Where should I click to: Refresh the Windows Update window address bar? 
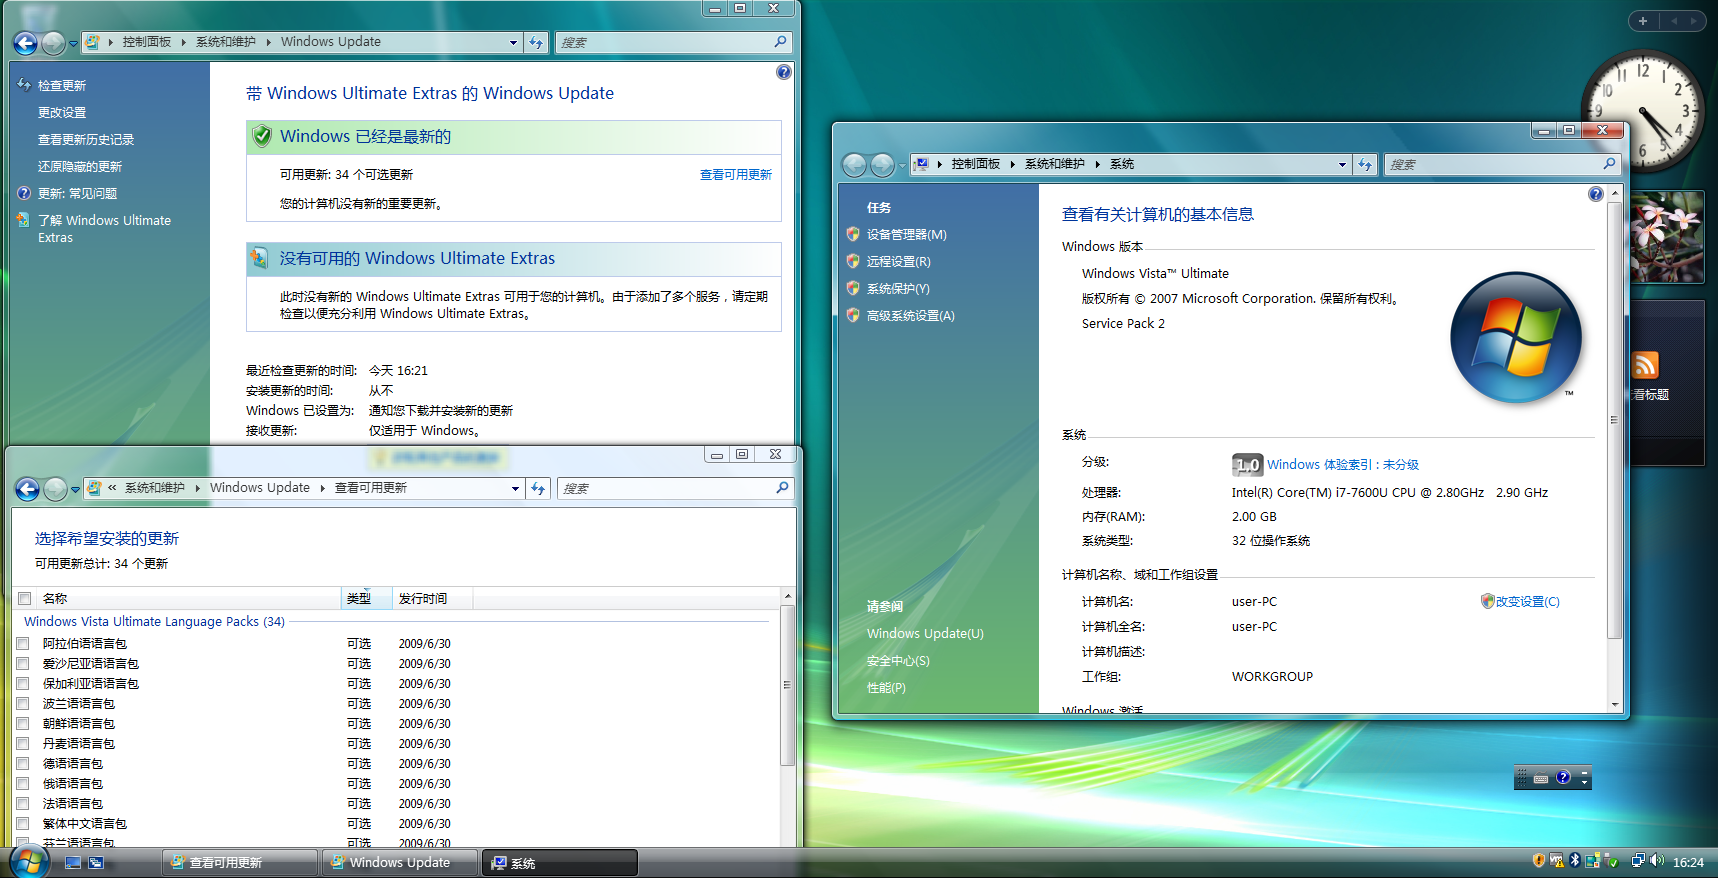coord(537,42)
